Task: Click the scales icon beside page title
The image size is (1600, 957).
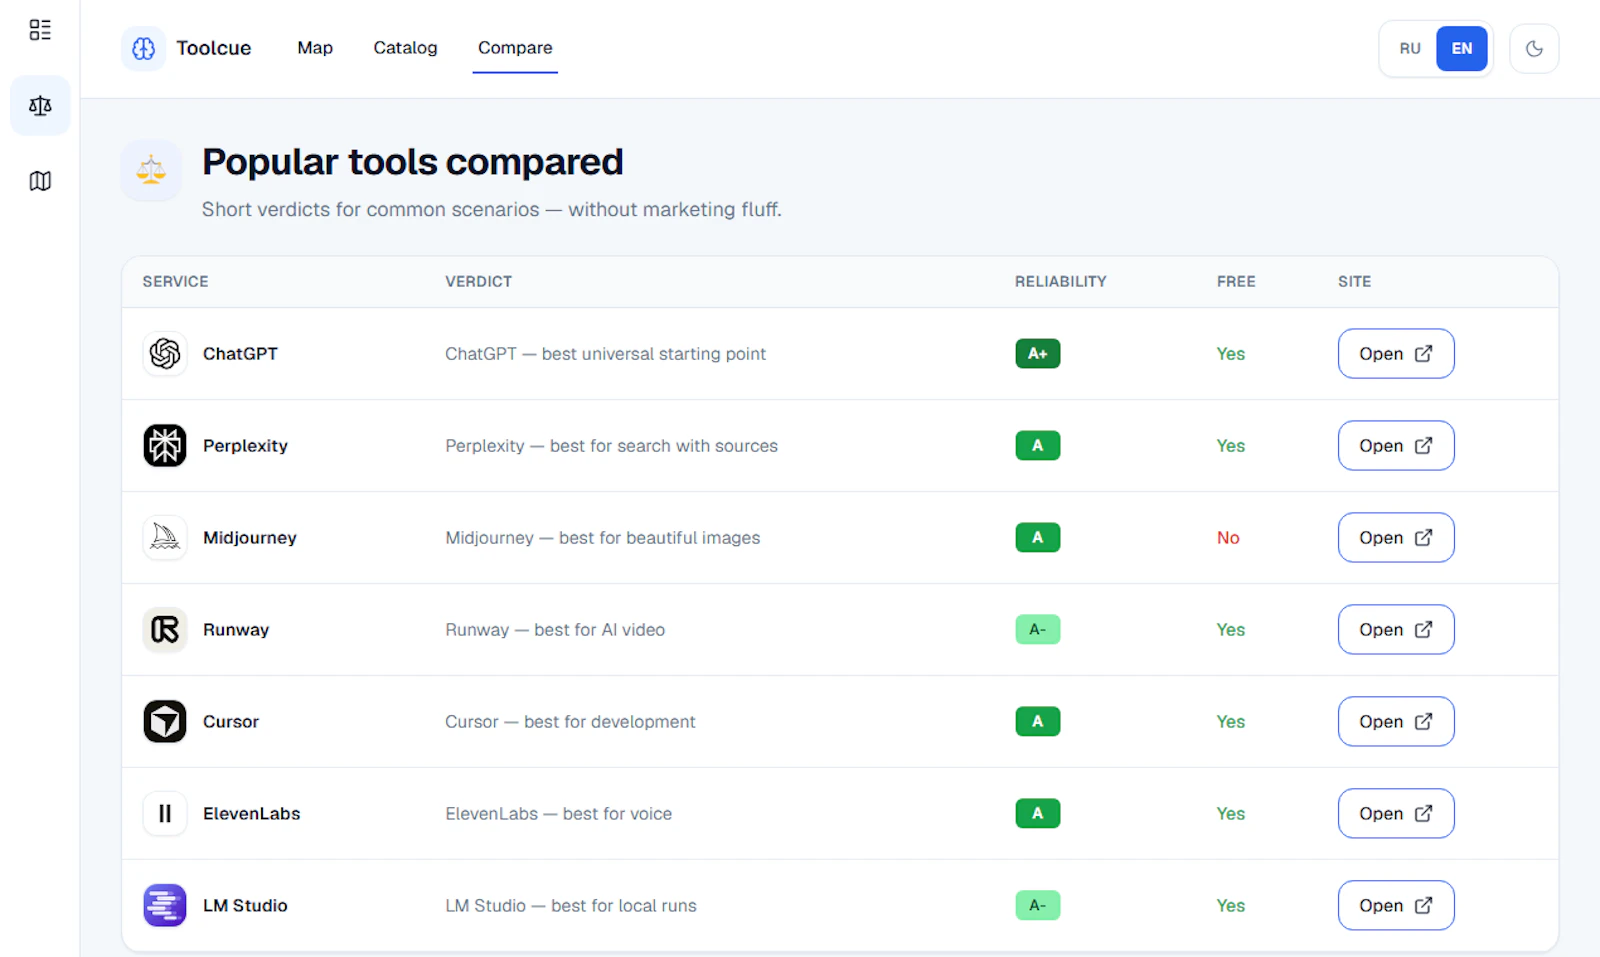Action: pos(151,170)
